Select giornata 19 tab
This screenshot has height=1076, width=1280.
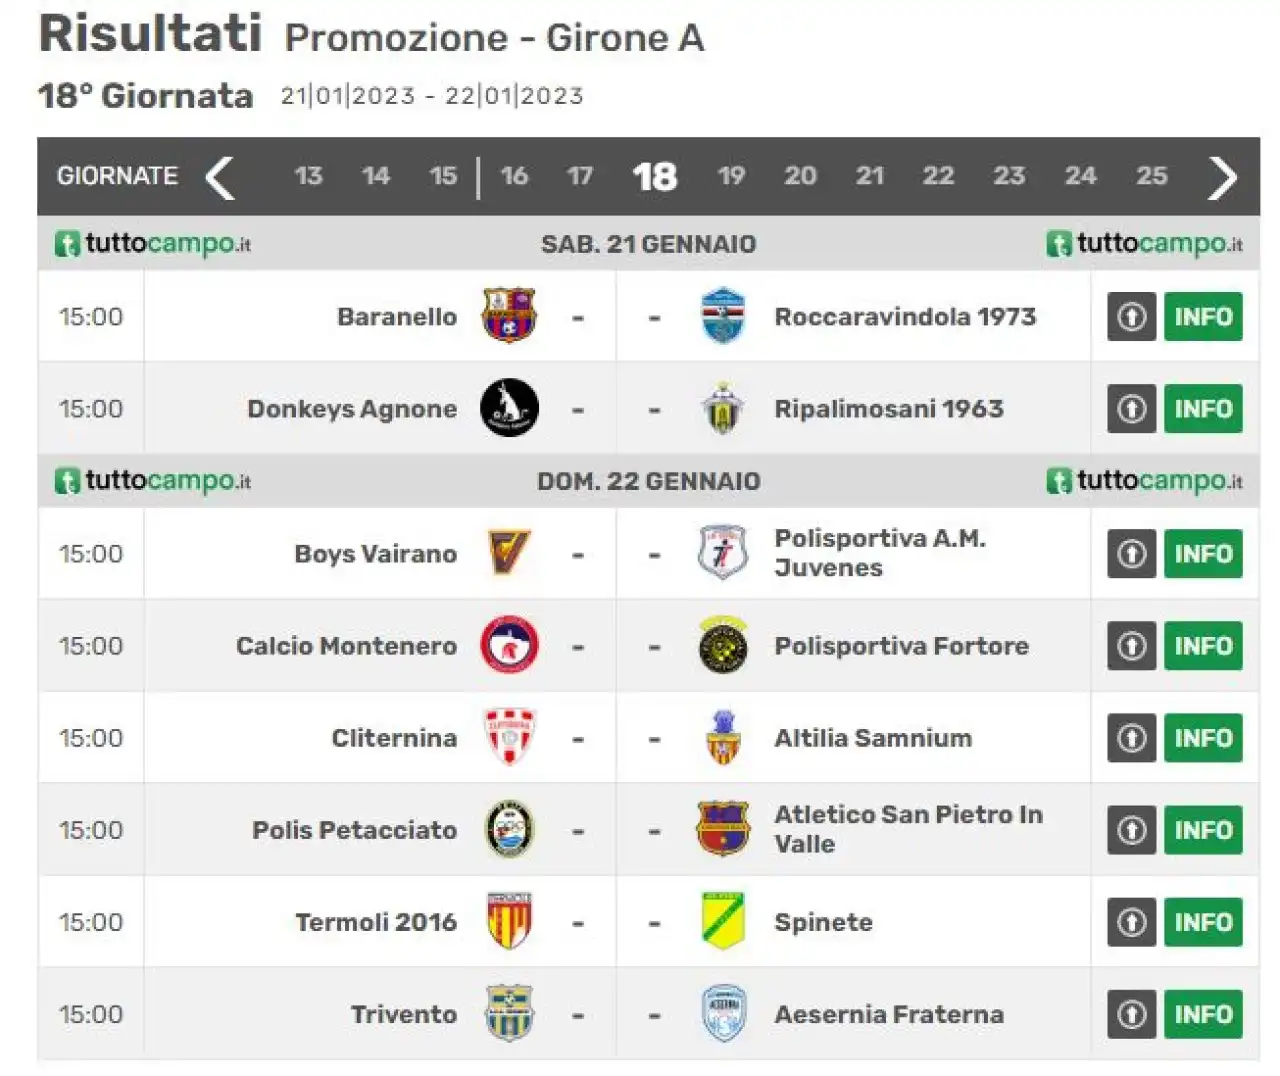tap(731, 176)
